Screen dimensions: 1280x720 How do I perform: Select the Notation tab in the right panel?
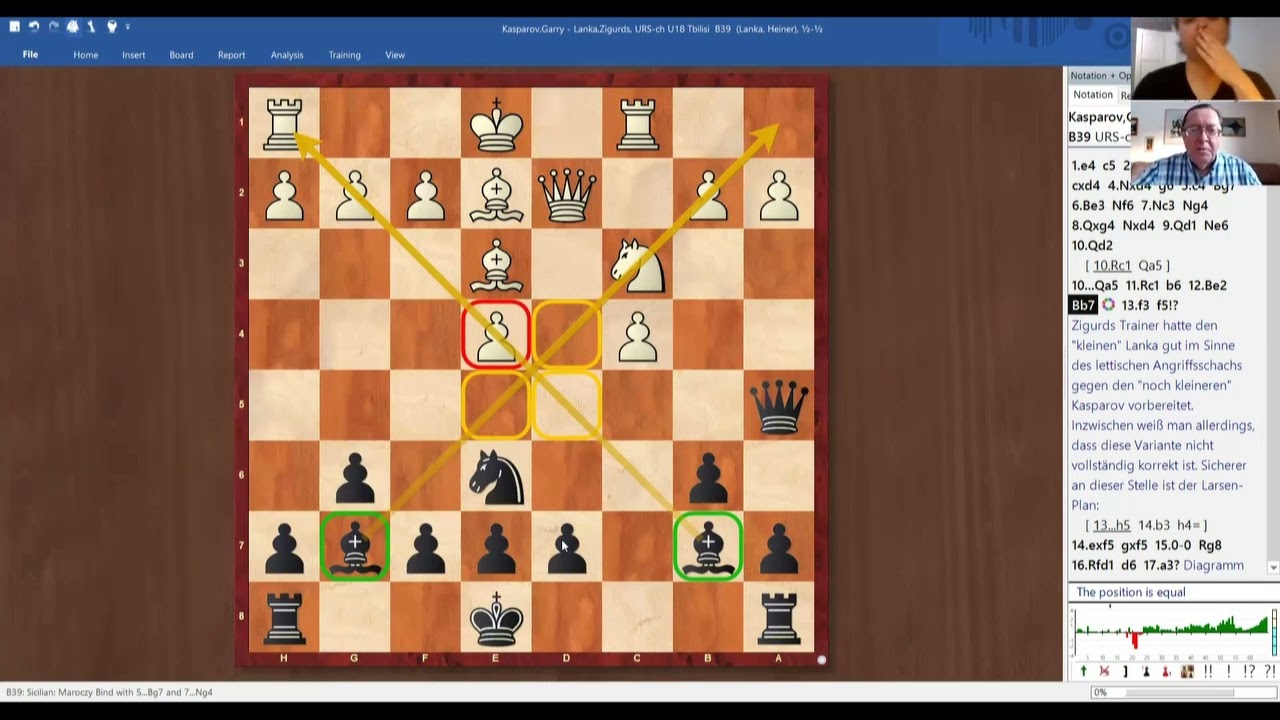1093,95
